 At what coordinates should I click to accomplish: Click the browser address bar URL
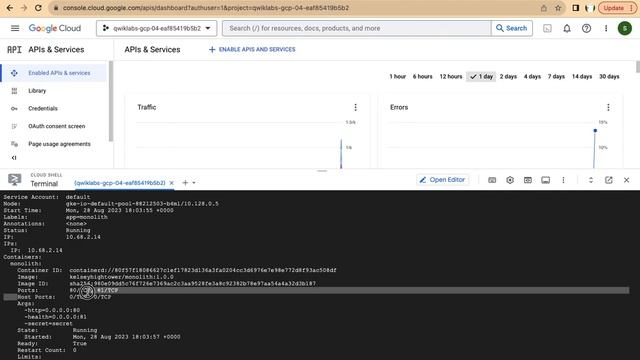click(206, 8)
